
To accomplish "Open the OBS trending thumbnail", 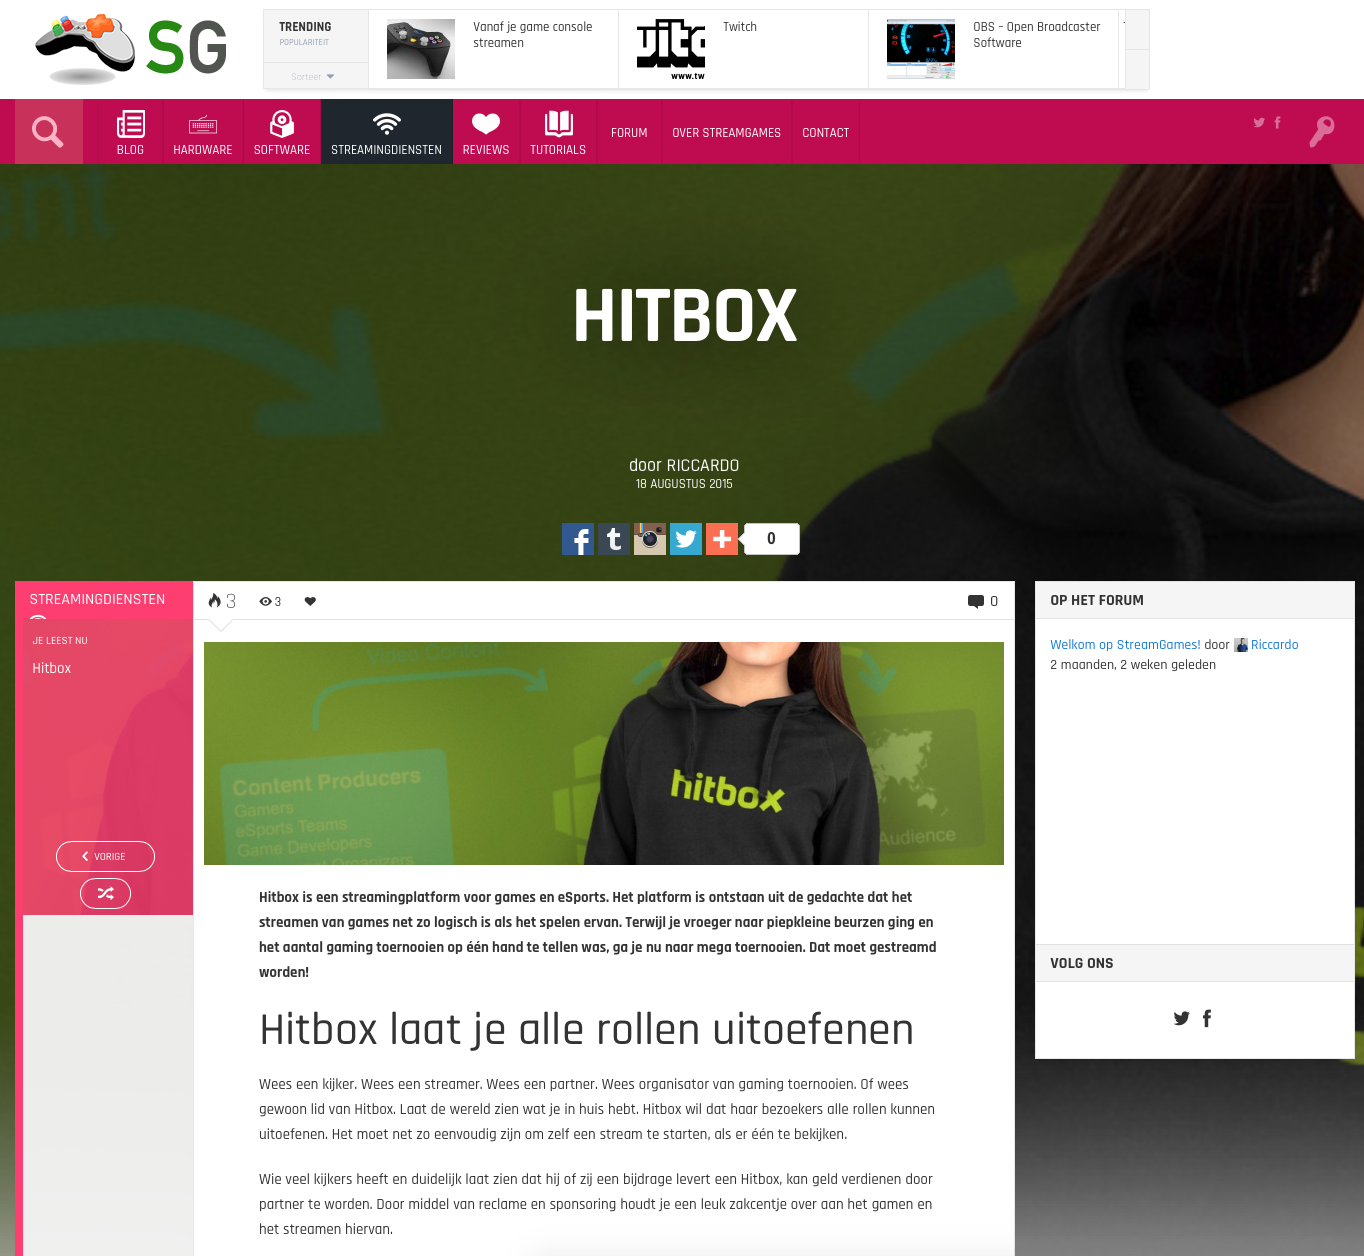I will point(921,49).
